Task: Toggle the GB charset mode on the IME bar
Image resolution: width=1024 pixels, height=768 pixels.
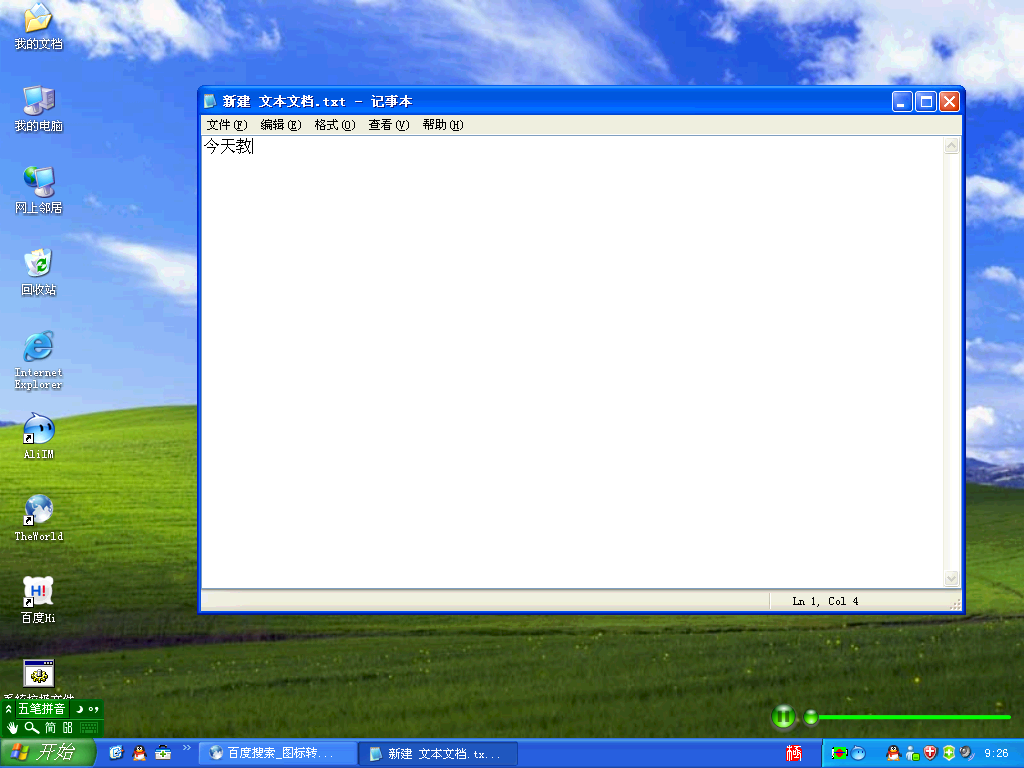Action: pos(67,728)
